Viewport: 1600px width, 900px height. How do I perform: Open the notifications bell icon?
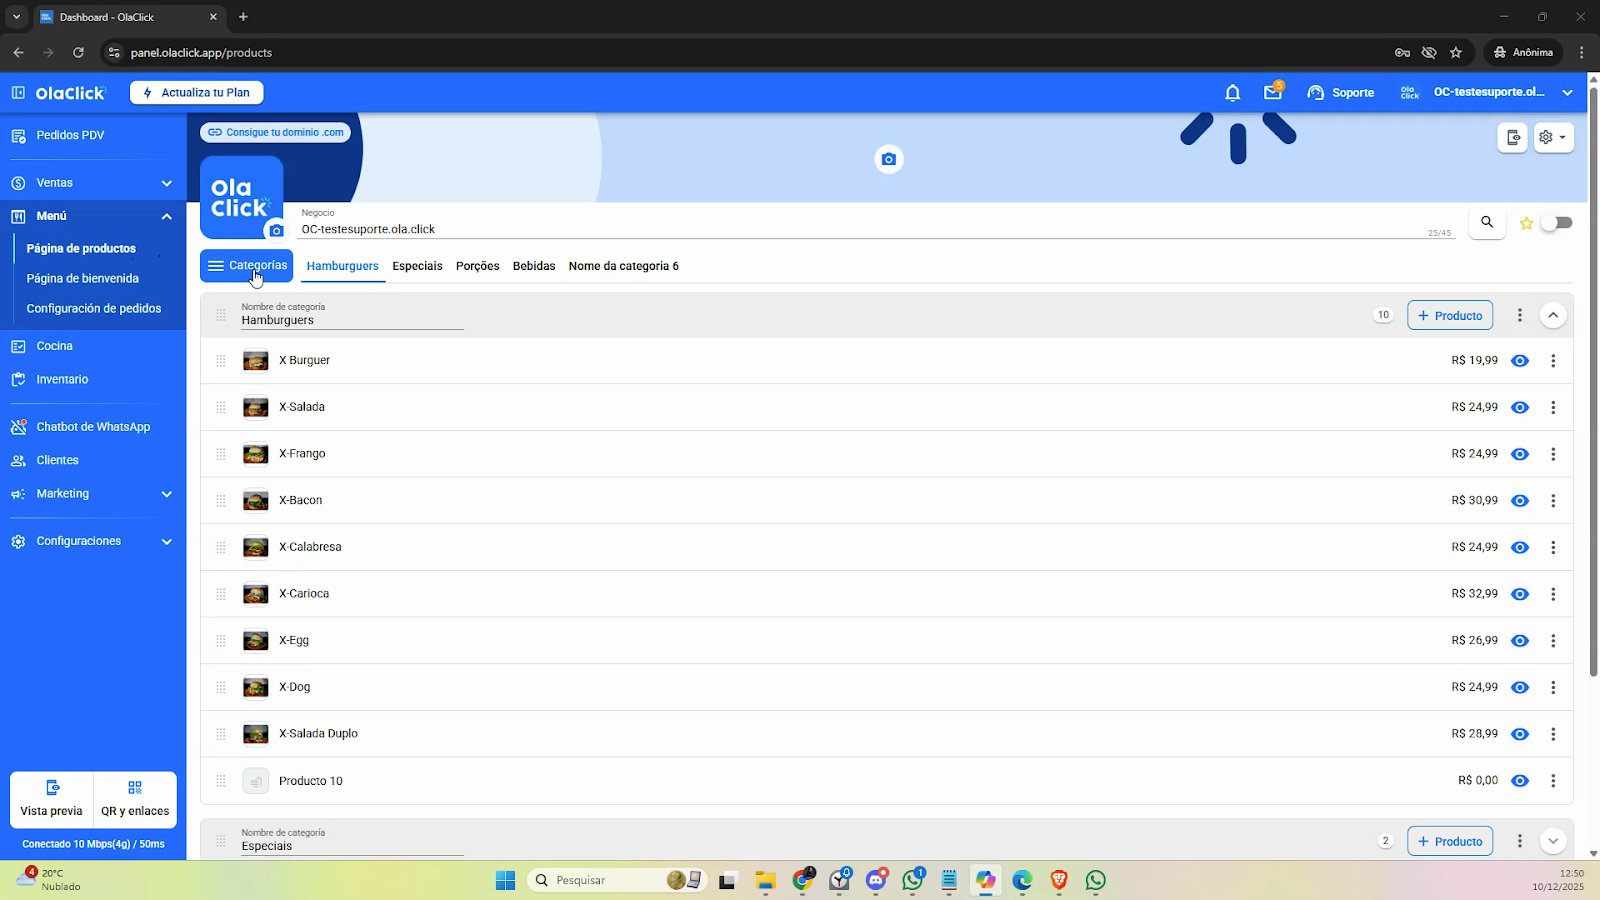(1232, 93)
